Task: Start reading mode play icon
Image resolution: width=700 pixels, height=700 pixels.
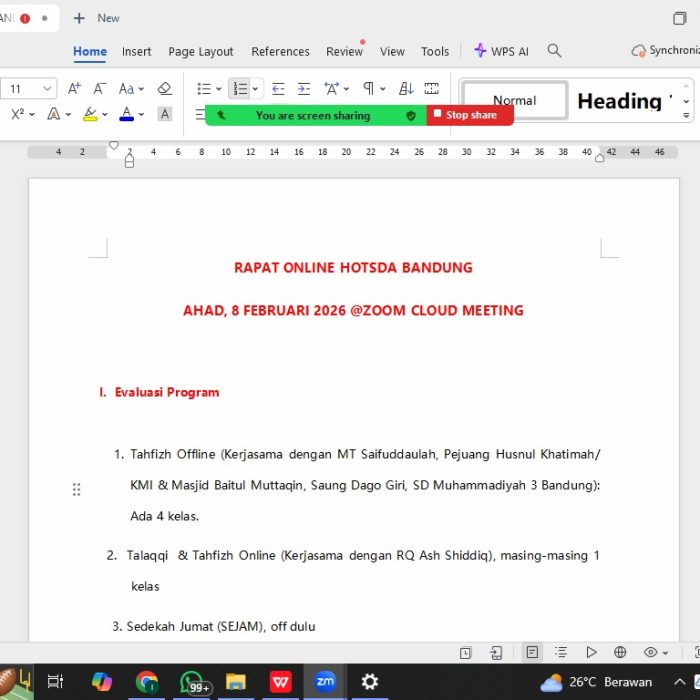Action: click(591, 652)
